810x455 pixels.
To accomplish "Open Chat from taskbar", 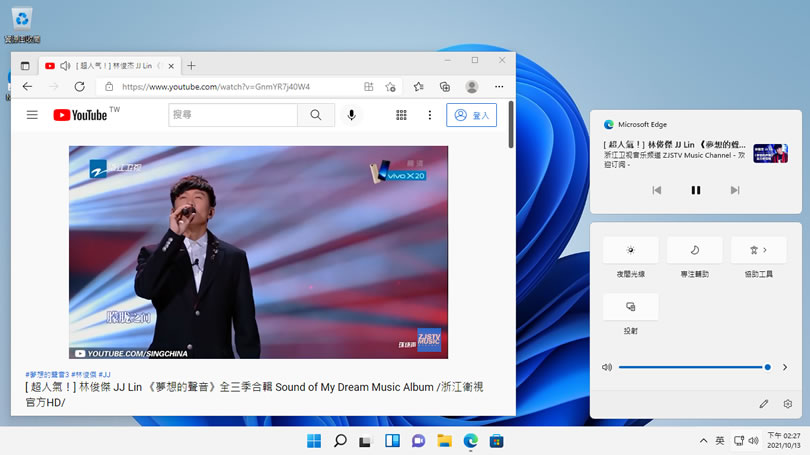I will [x=418, y=441].
